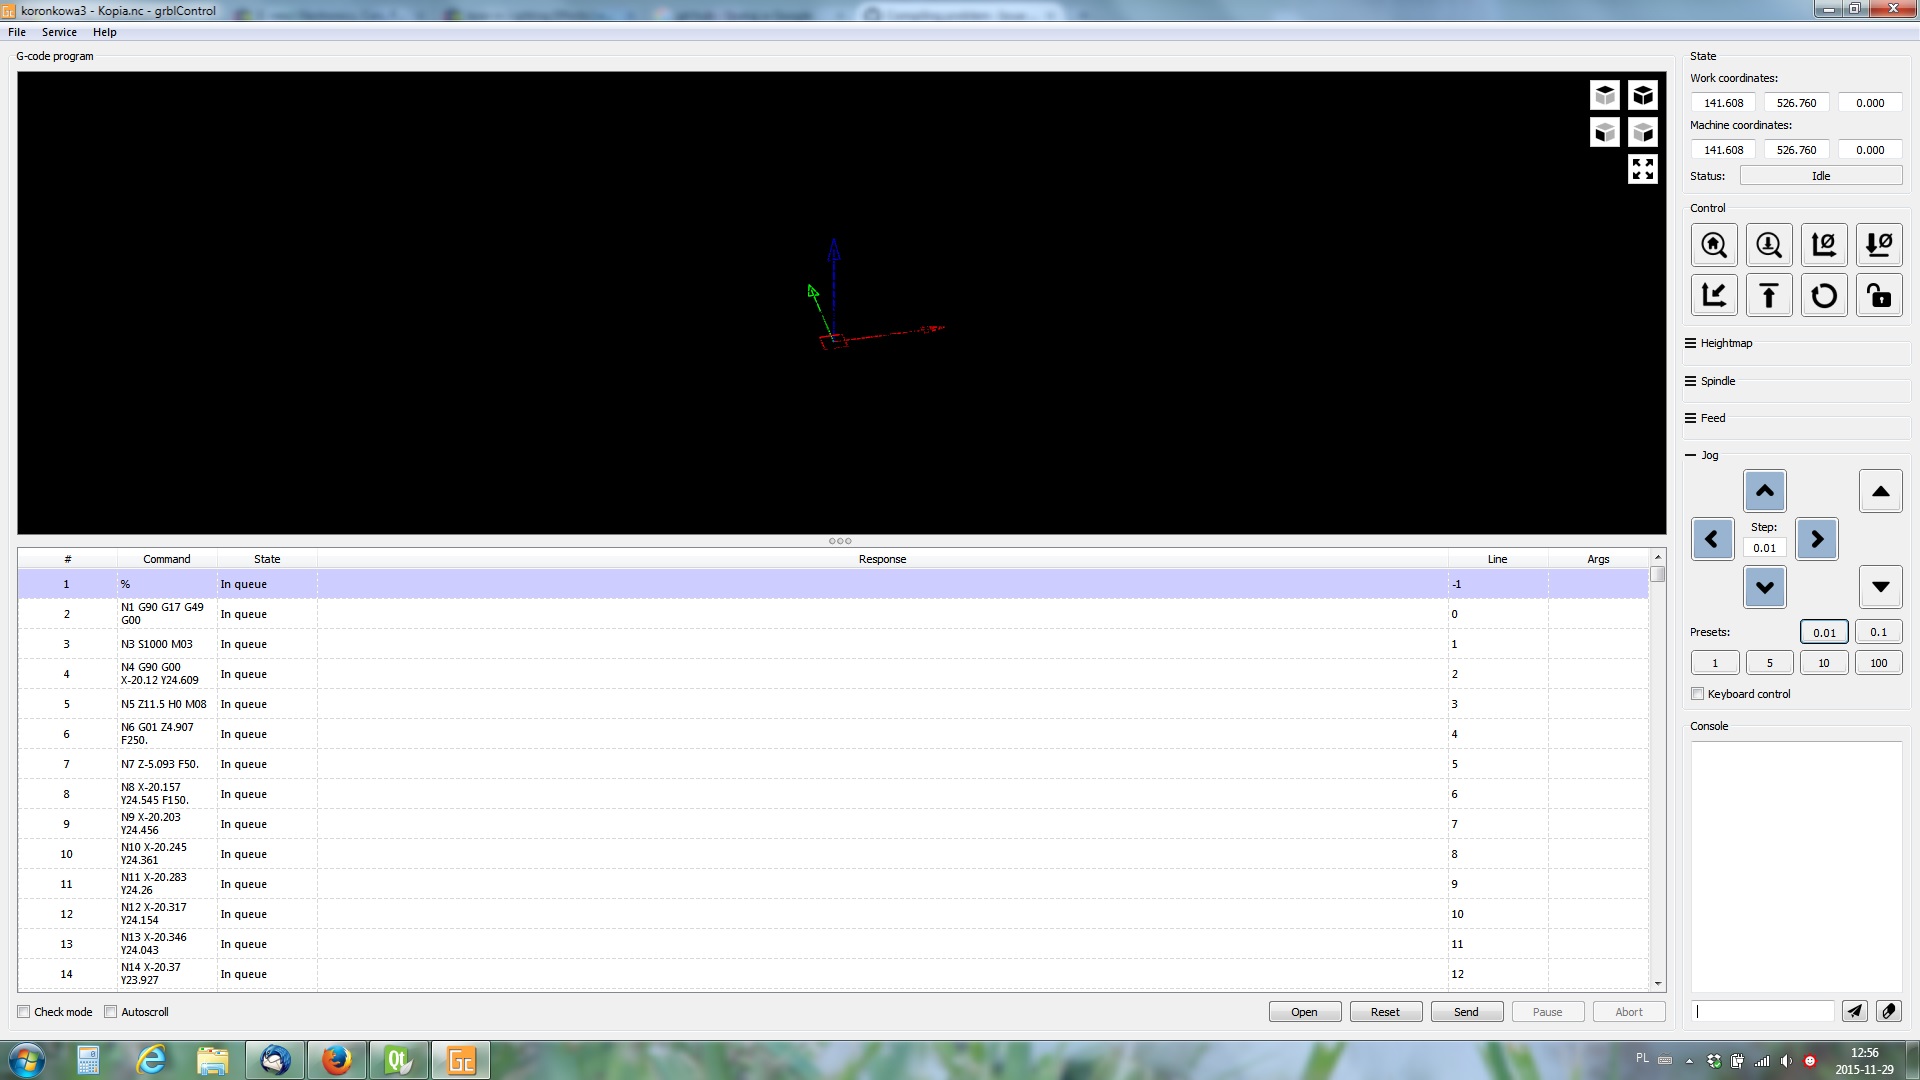
Task: Enable Check mode checkbox
Action: click(24, 1012)
